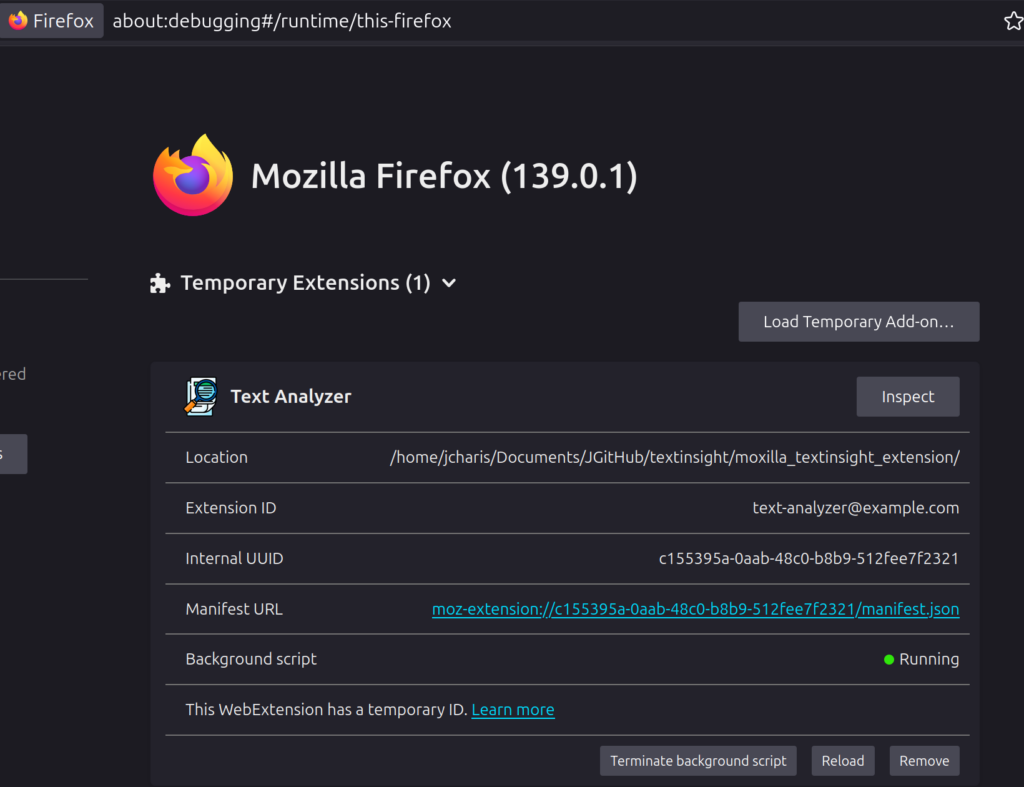
Task: Click the Temporary Extensions (1) heading
Action: (x=305, y=283)
